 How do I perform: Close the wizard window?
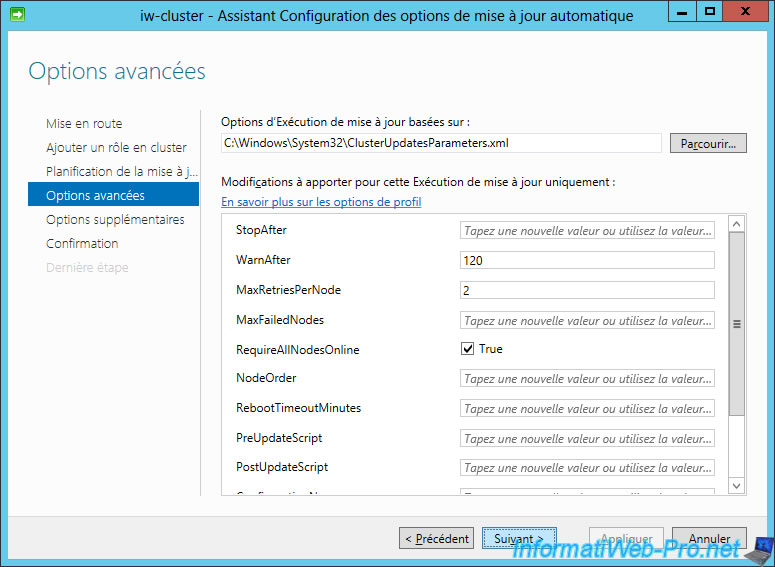(x=746, y=12)
